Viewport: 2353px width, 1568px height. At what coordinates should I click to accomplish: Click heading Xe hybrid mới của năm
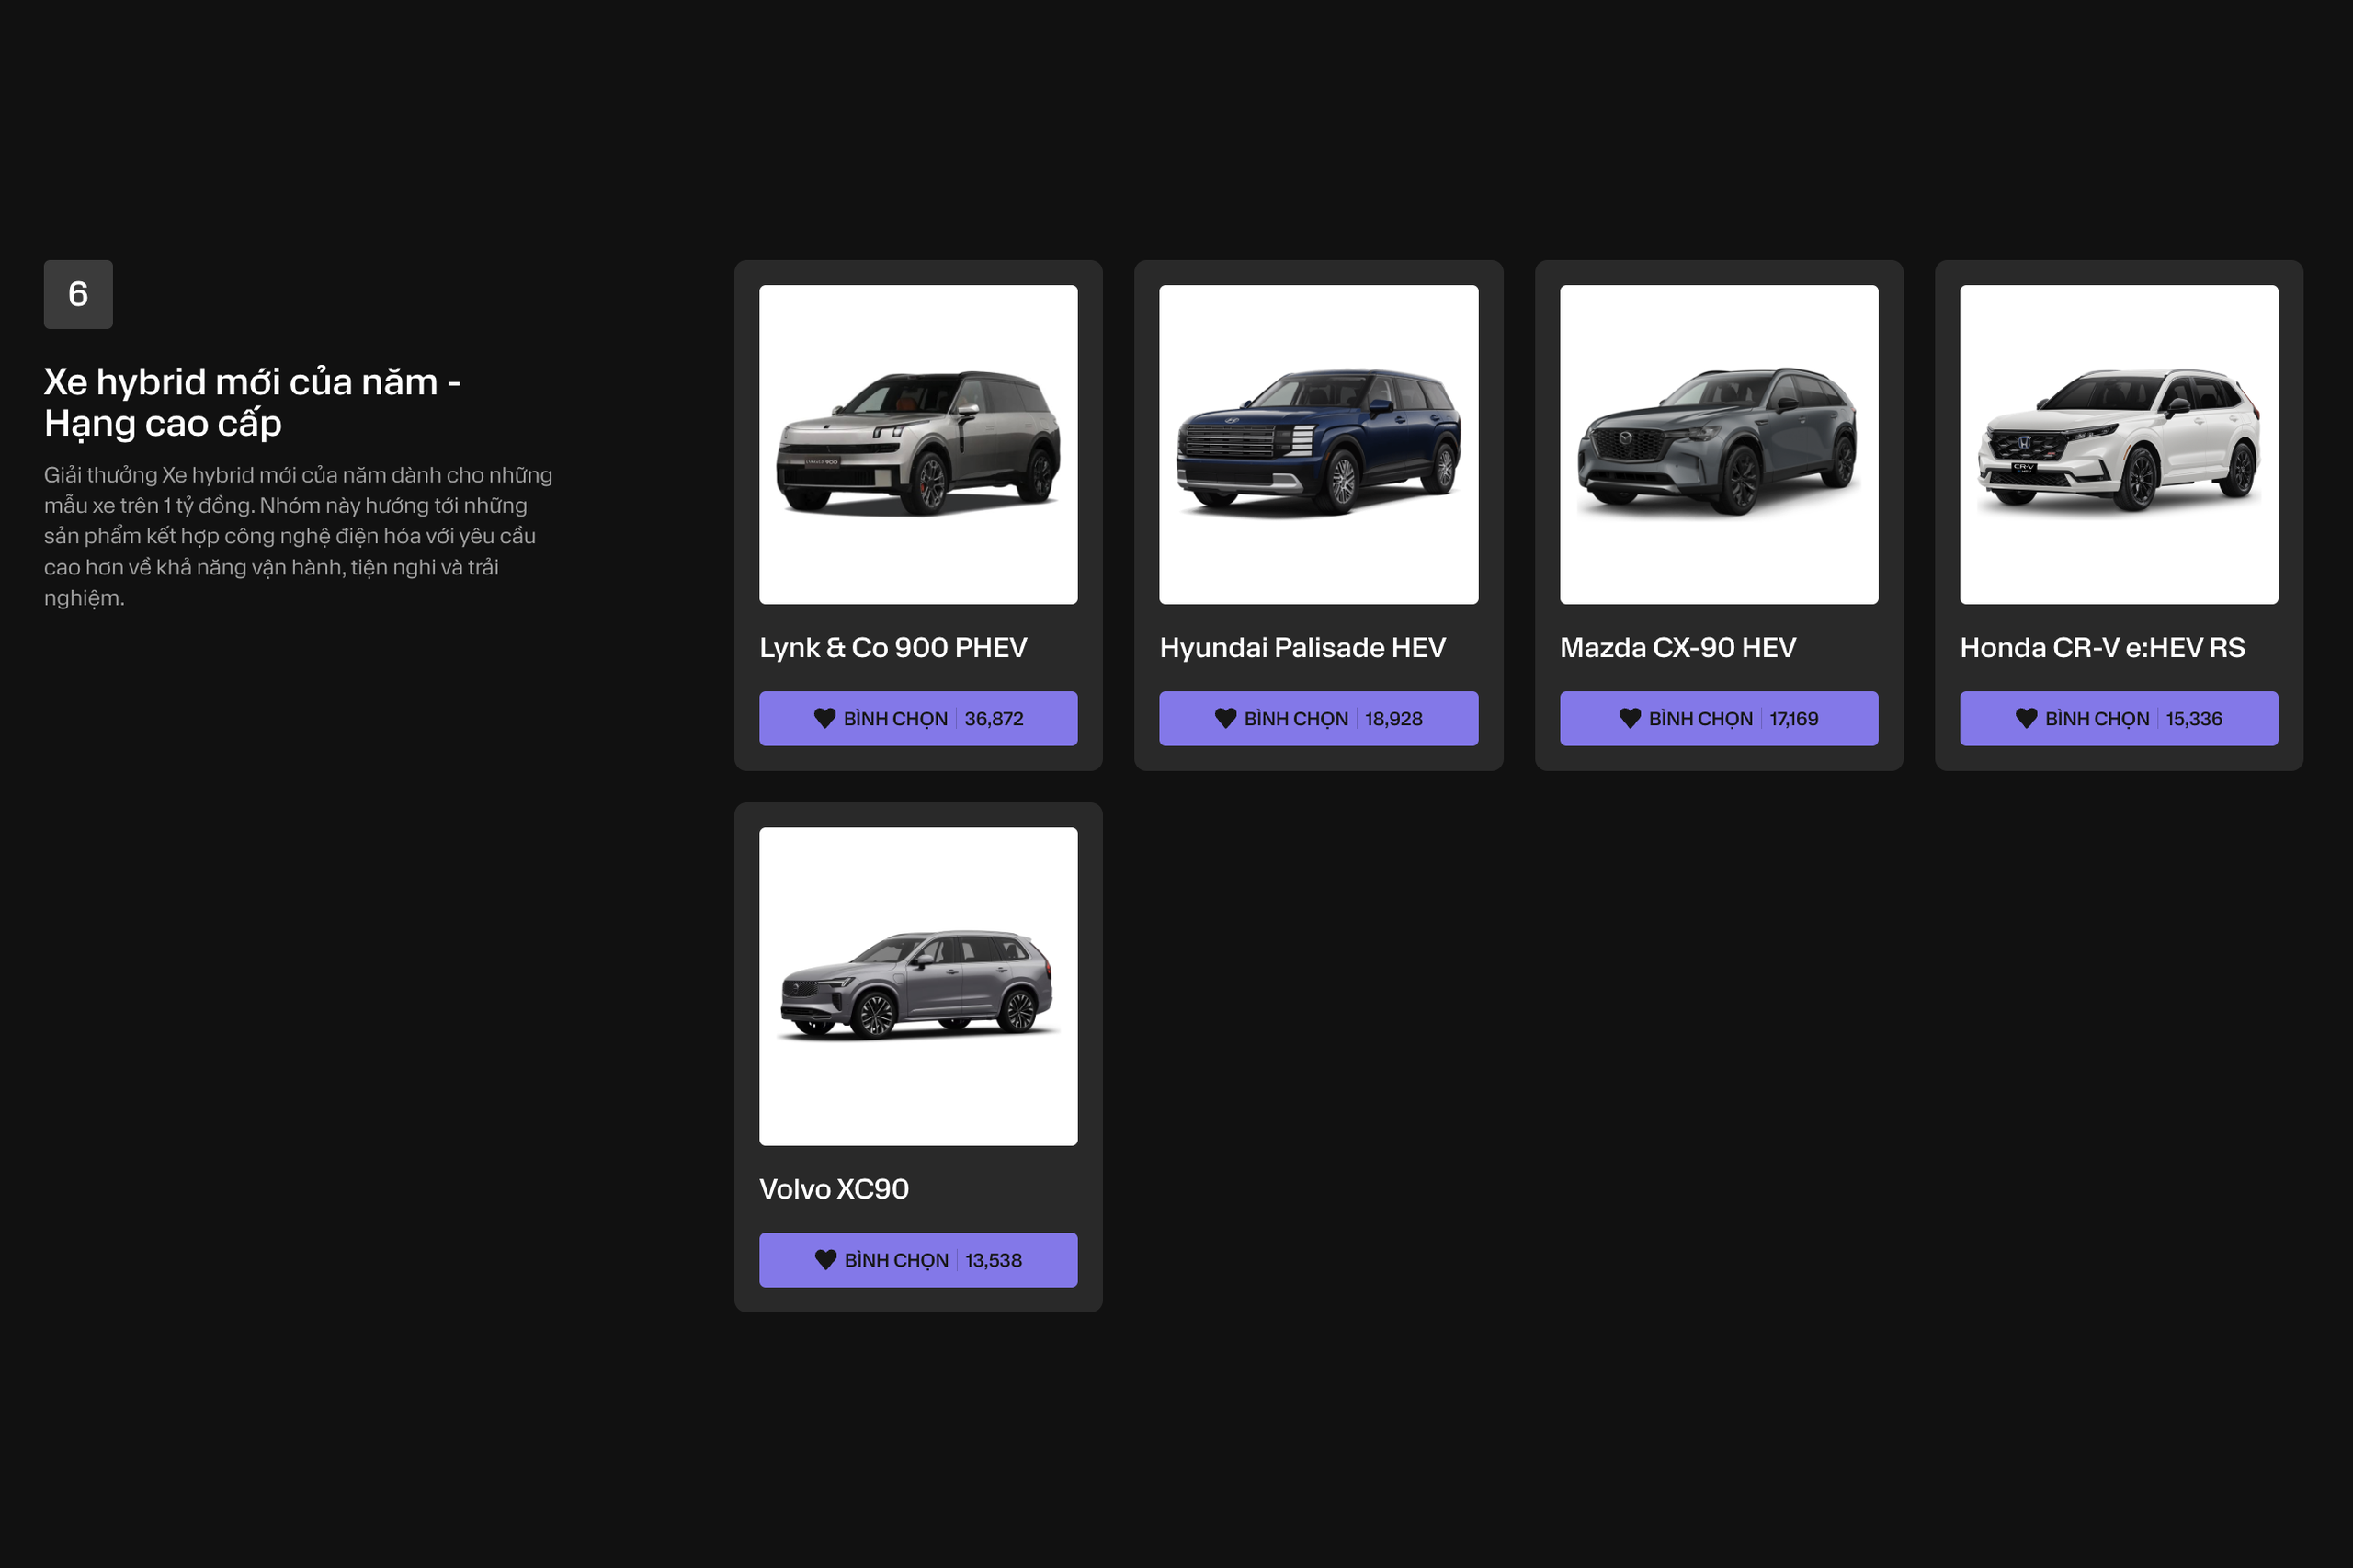coord(252,402)
